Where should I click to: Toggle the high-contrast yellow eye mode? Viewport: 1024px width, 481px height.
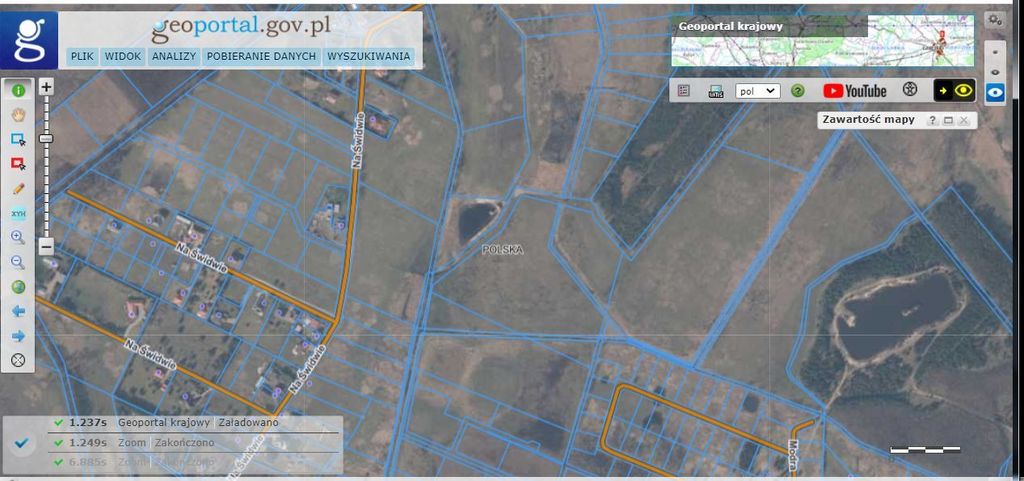coord(955,90)
